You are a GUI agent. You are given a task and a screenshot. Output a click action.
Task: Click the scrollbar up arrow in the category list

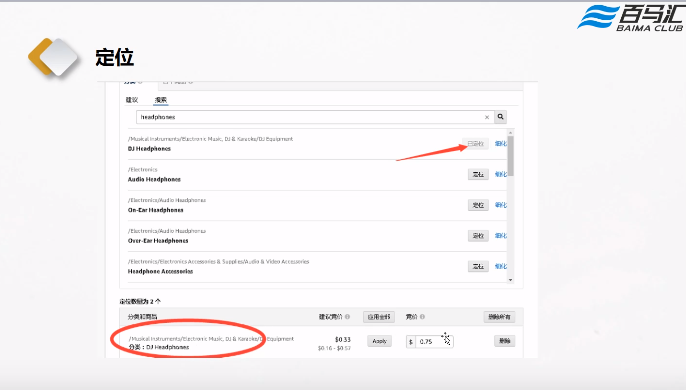tap(511, 132)
